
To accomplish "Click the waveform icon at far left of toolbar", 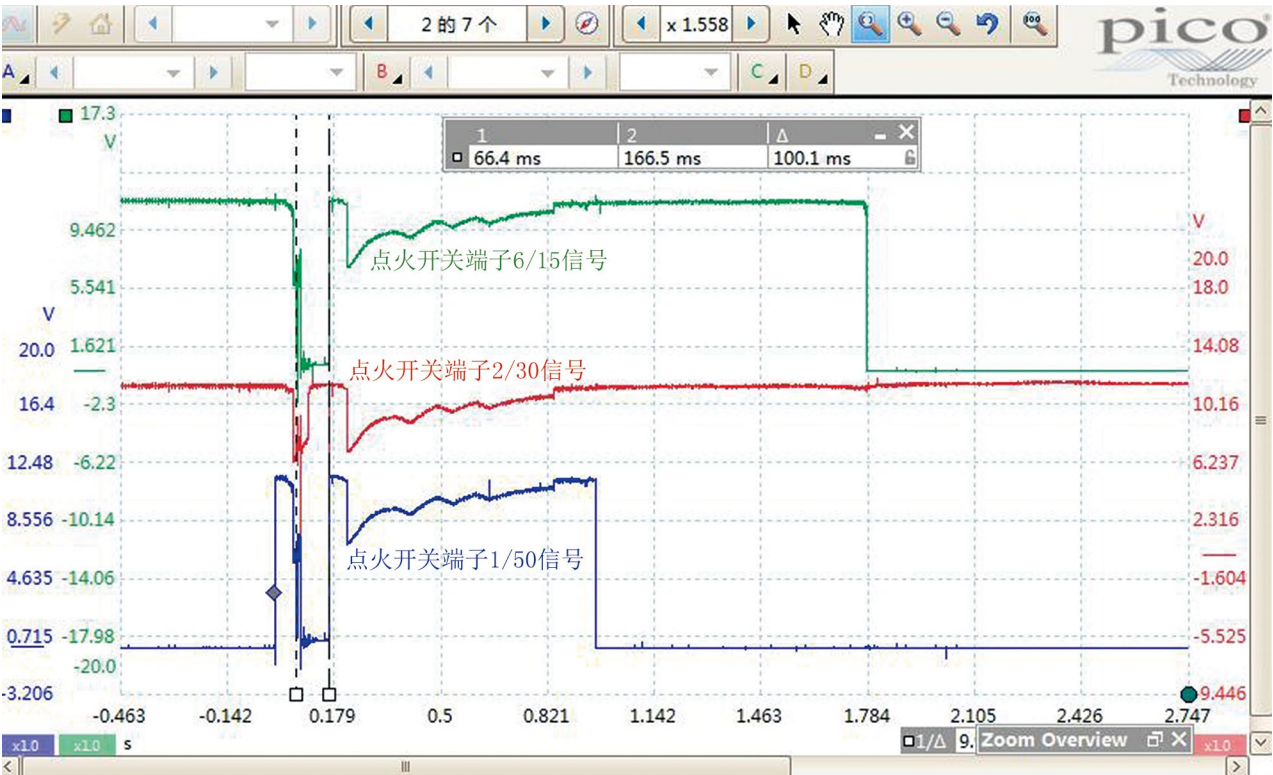I will coord(15,24).
